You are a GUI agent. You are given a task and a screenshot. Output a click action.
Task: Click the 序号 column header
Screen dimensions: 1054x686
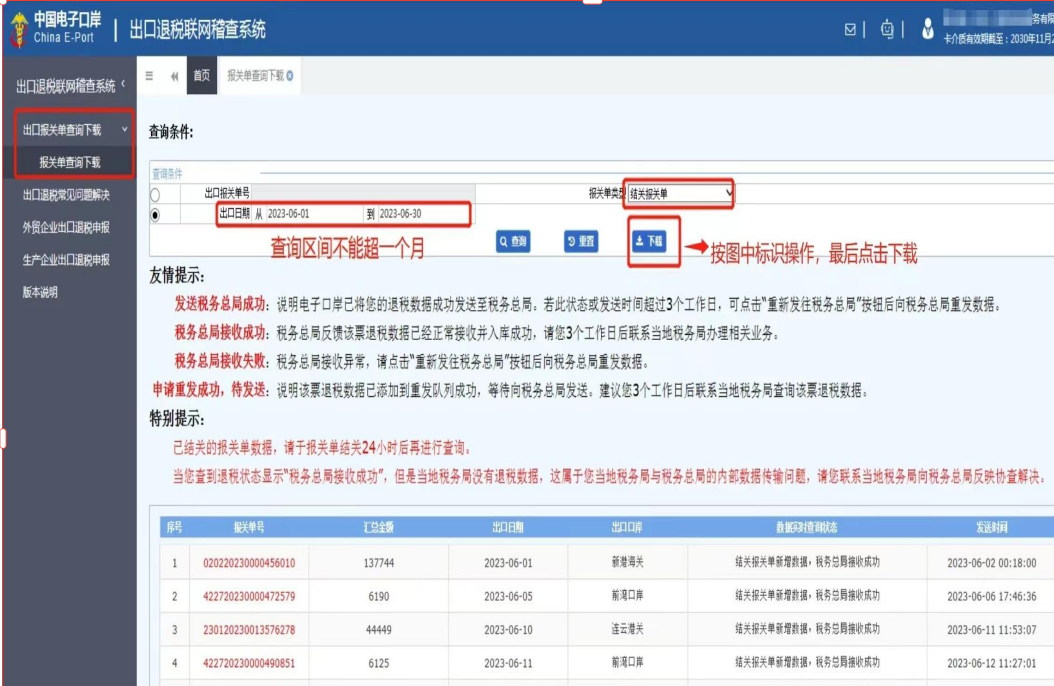coord(174,527)
